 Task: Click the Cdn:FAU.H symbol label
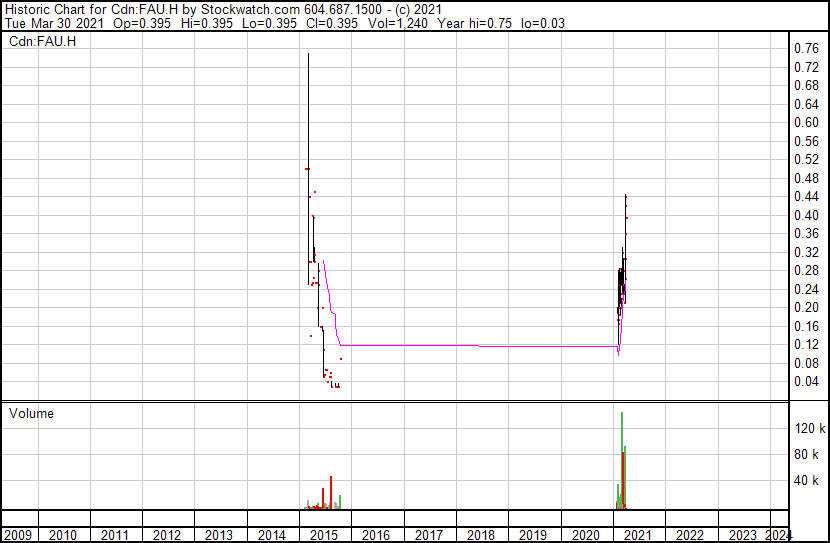coord(42,41)
